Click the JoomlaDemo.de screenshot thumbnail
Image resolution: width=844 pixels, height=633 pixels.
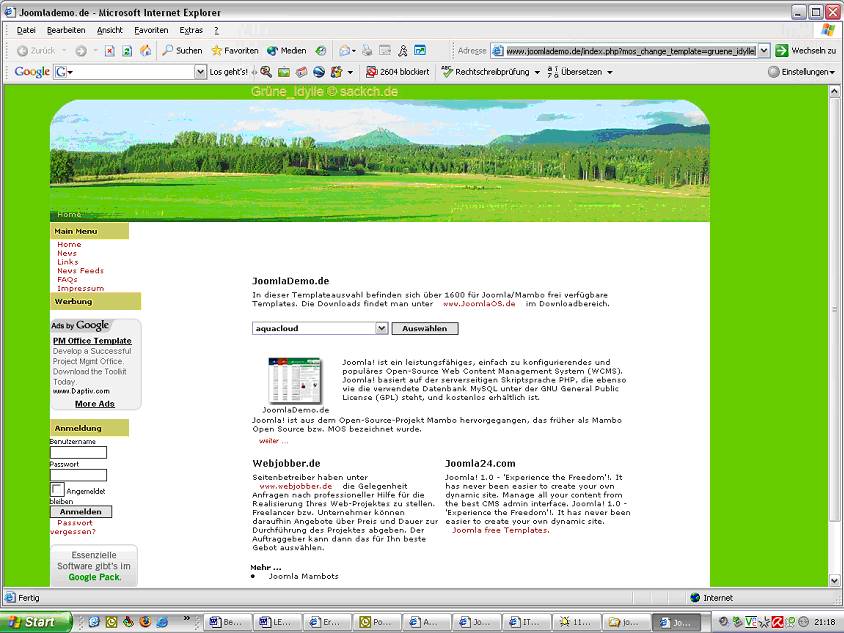[x=295, y=380]
